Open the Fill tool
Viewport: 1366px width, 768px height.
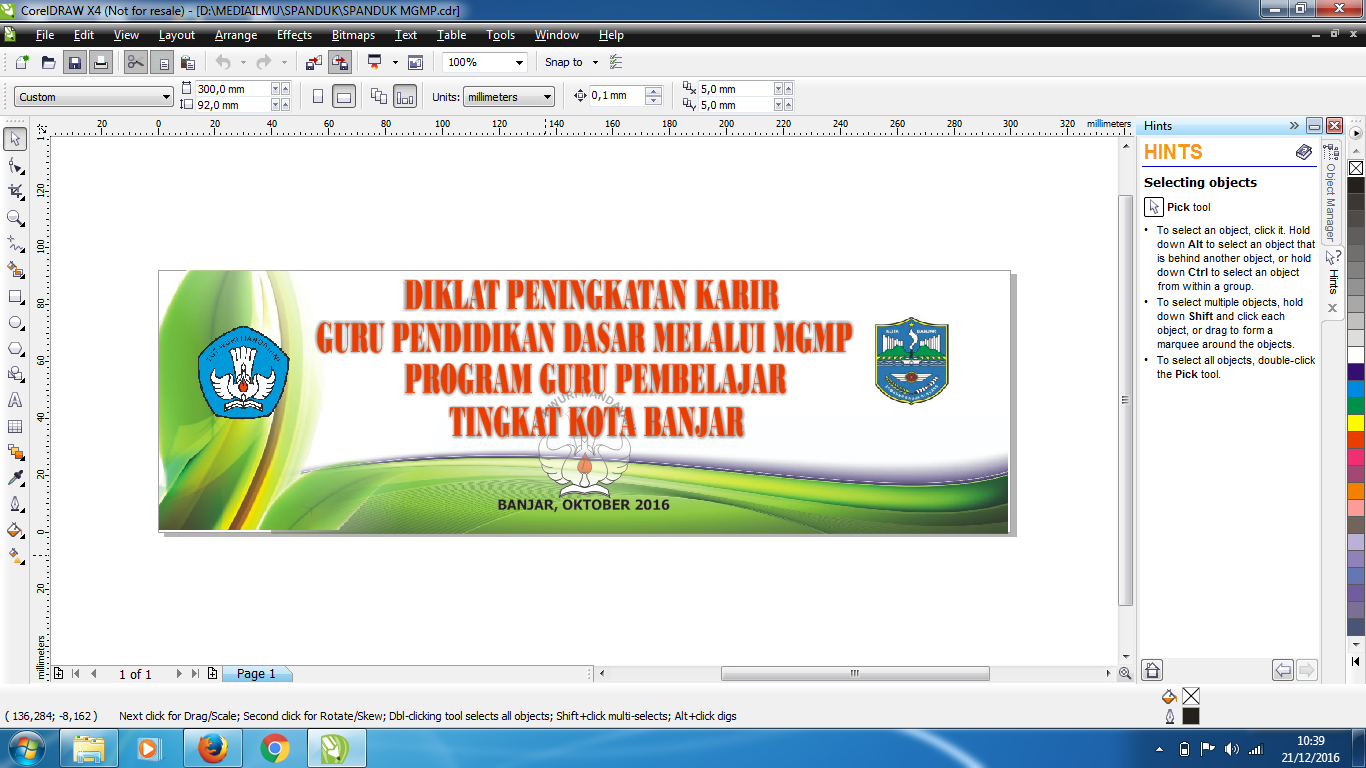pyautogui.click(x=14, y=529)
